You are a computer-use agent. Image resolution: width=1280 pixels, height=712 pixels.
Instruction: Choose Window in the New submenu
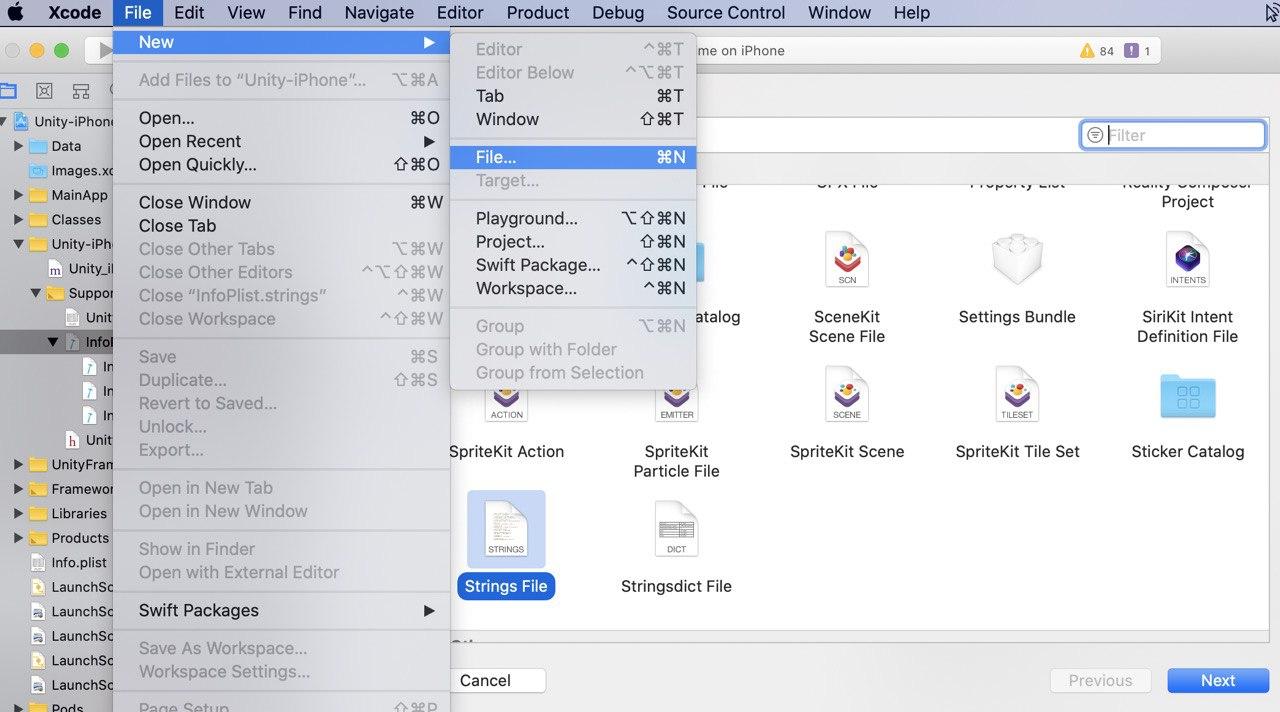572,119
